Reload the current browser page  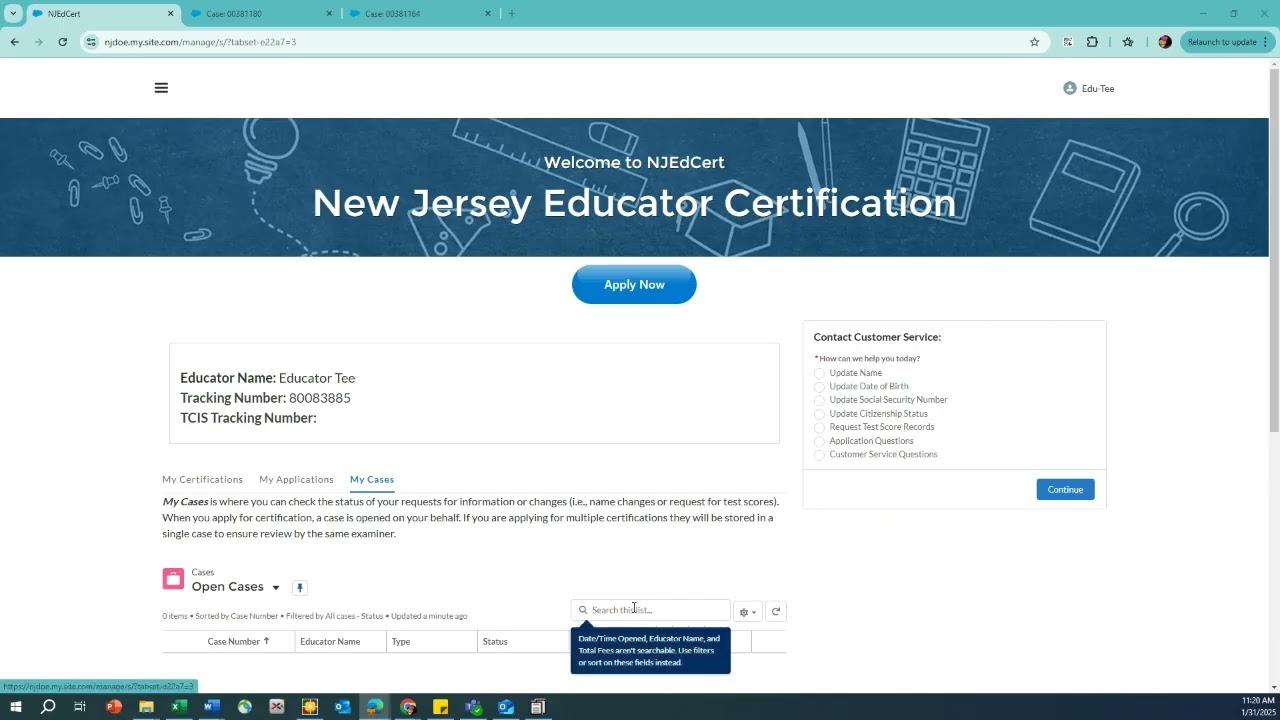(62, 42)
